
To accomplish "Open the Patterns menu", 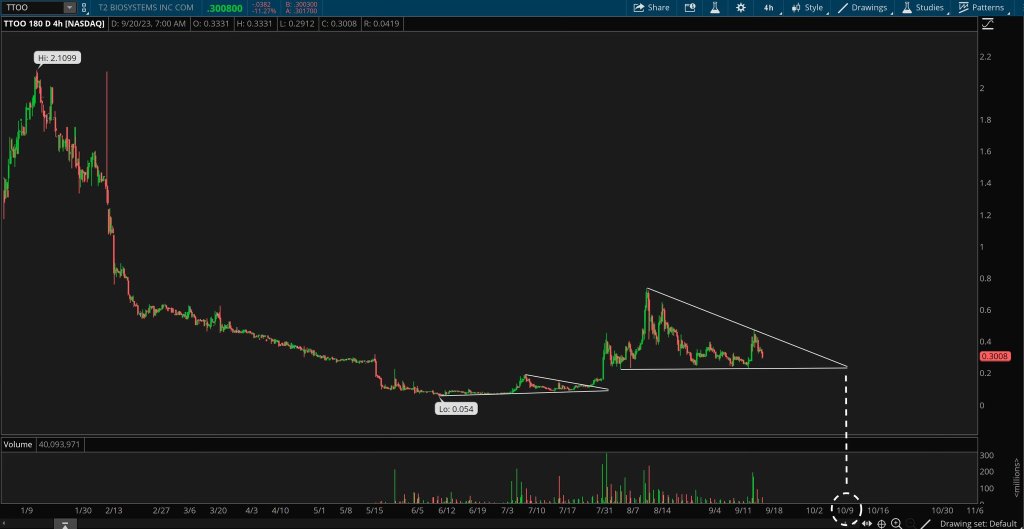I will pyautogui.click(x=983, y=8).
